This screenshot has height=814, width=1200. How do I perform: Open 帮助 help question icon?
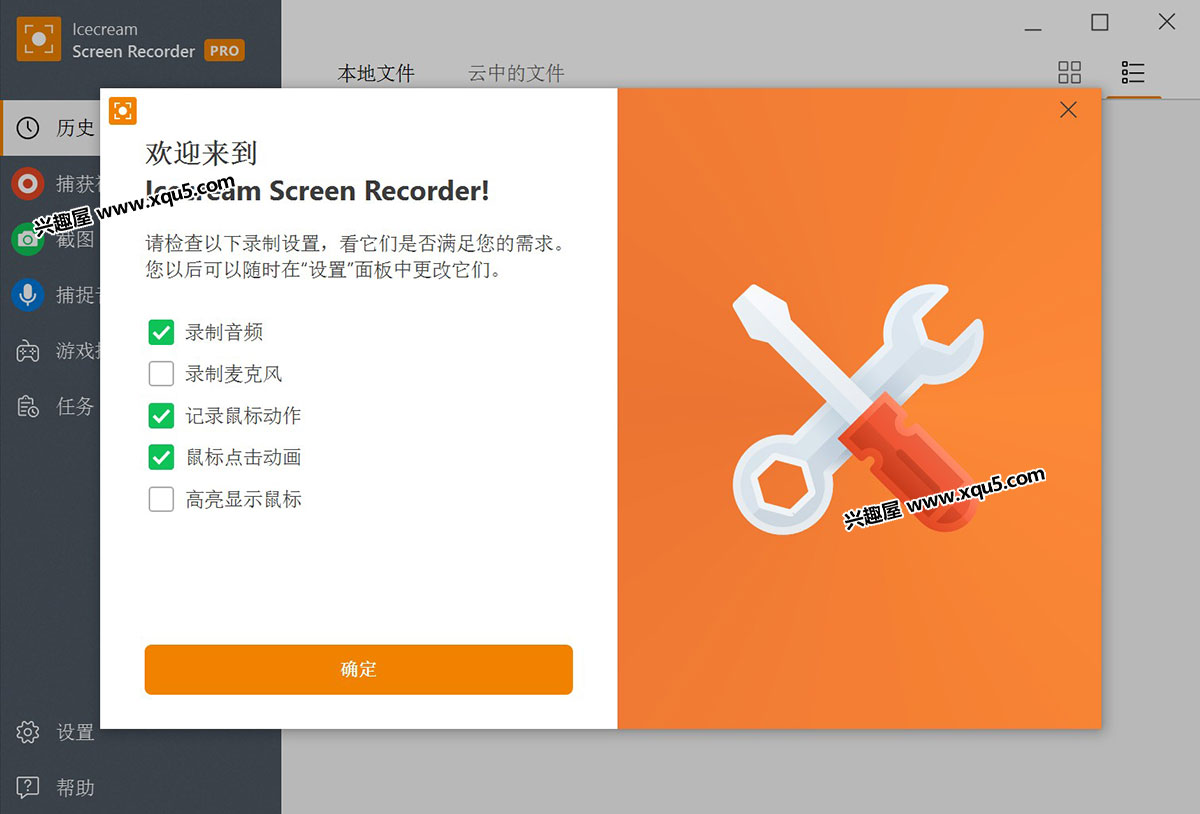pos(28,787)
